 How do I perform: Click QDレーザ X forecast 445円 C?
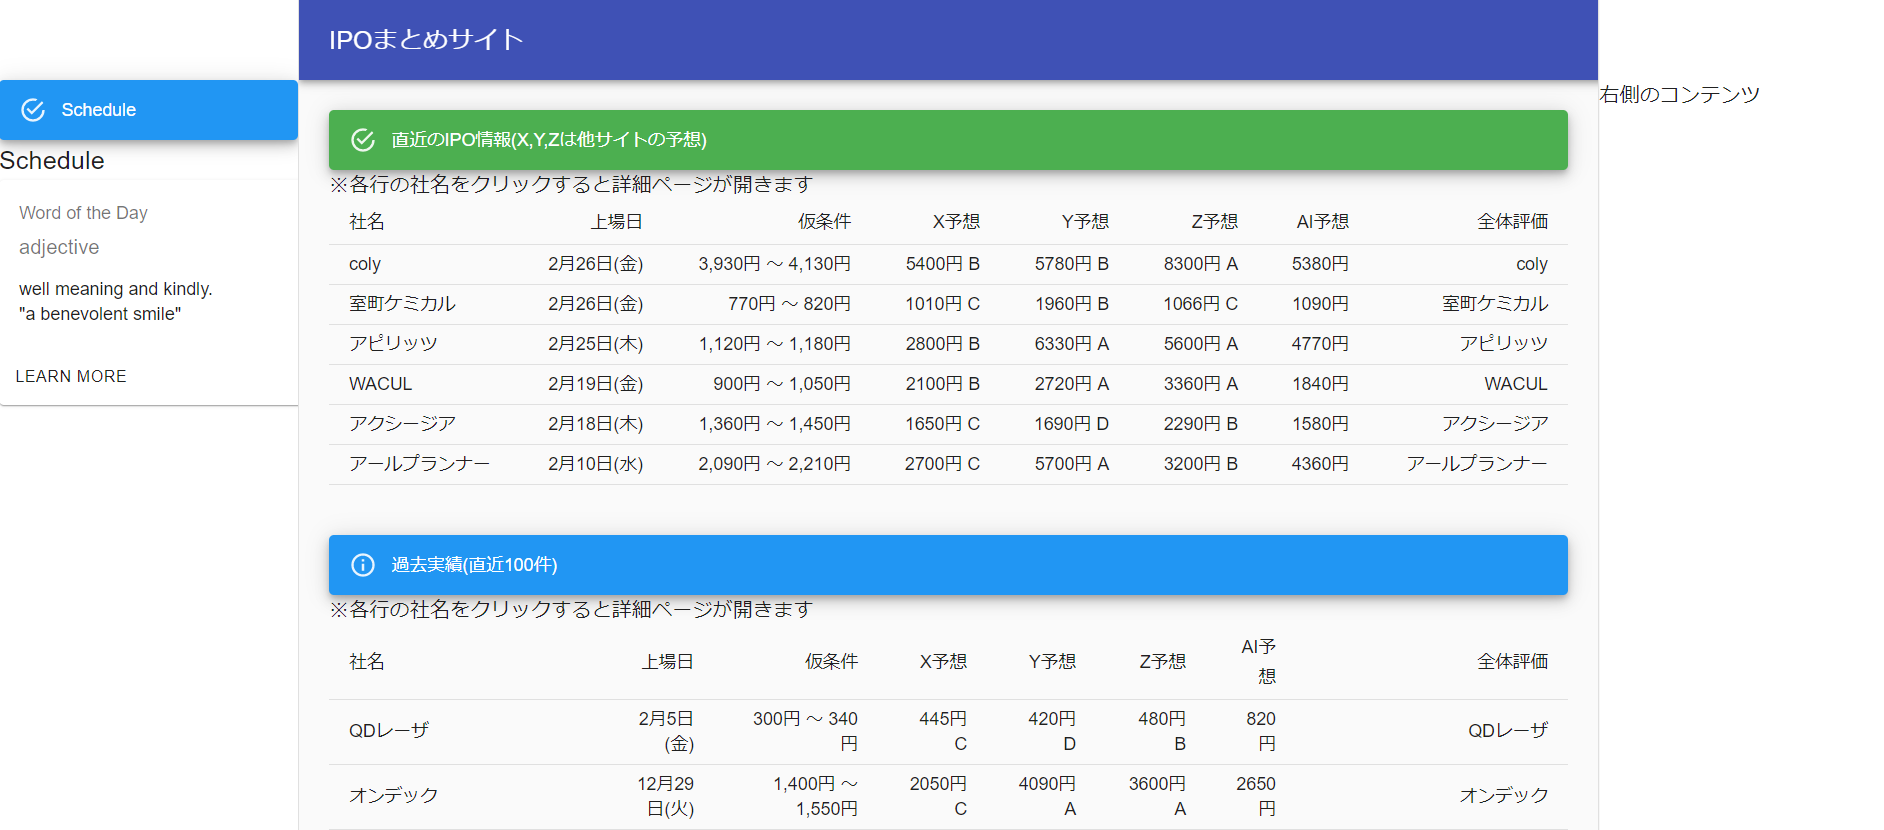point(943,731)
